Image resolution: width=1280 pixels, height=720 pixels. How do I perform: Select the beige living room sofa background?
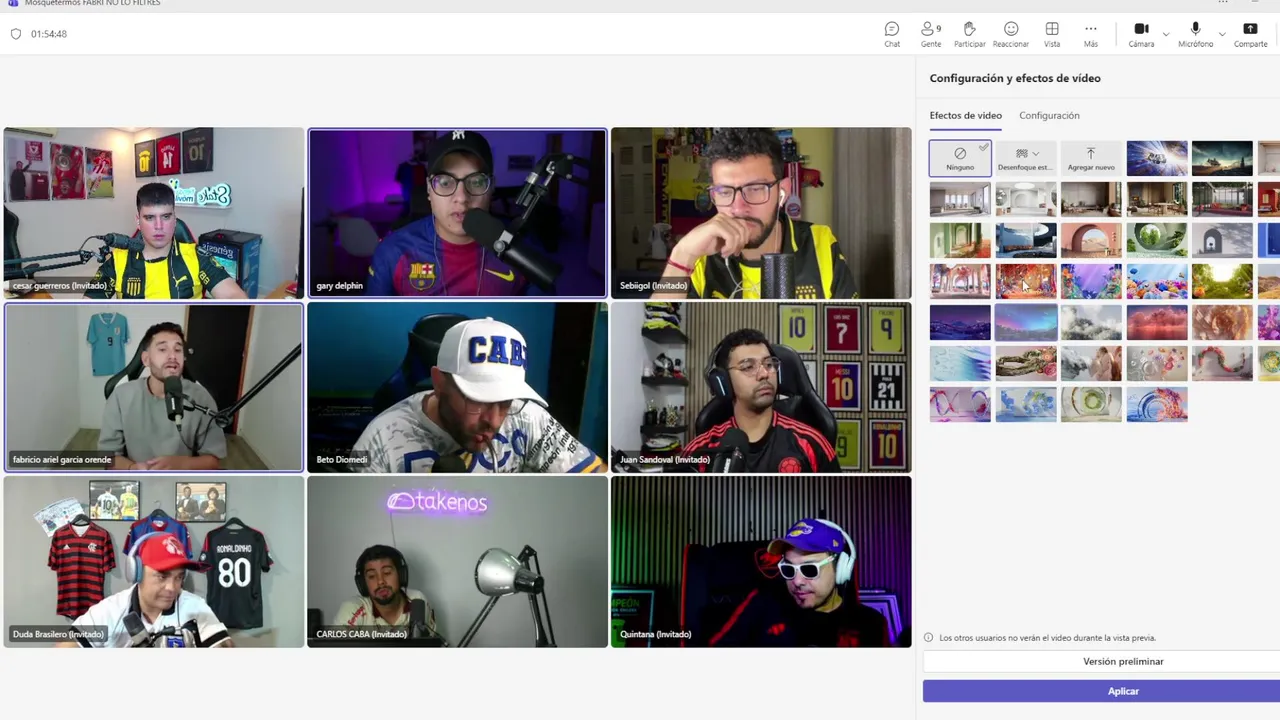(x=1091, y=199)
